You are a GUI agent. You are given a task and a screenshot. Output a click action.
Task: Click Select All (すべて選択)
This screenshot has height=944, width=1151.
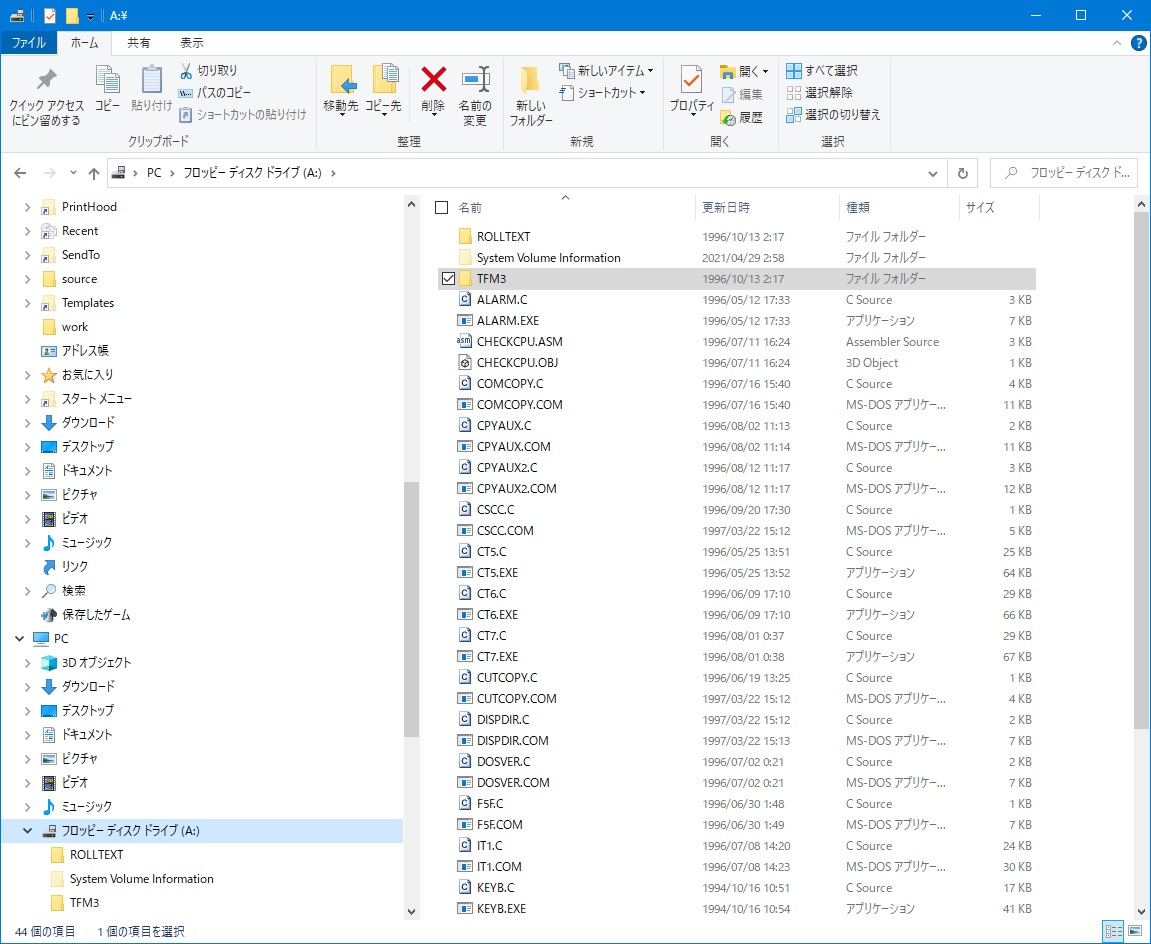(822, 70)
